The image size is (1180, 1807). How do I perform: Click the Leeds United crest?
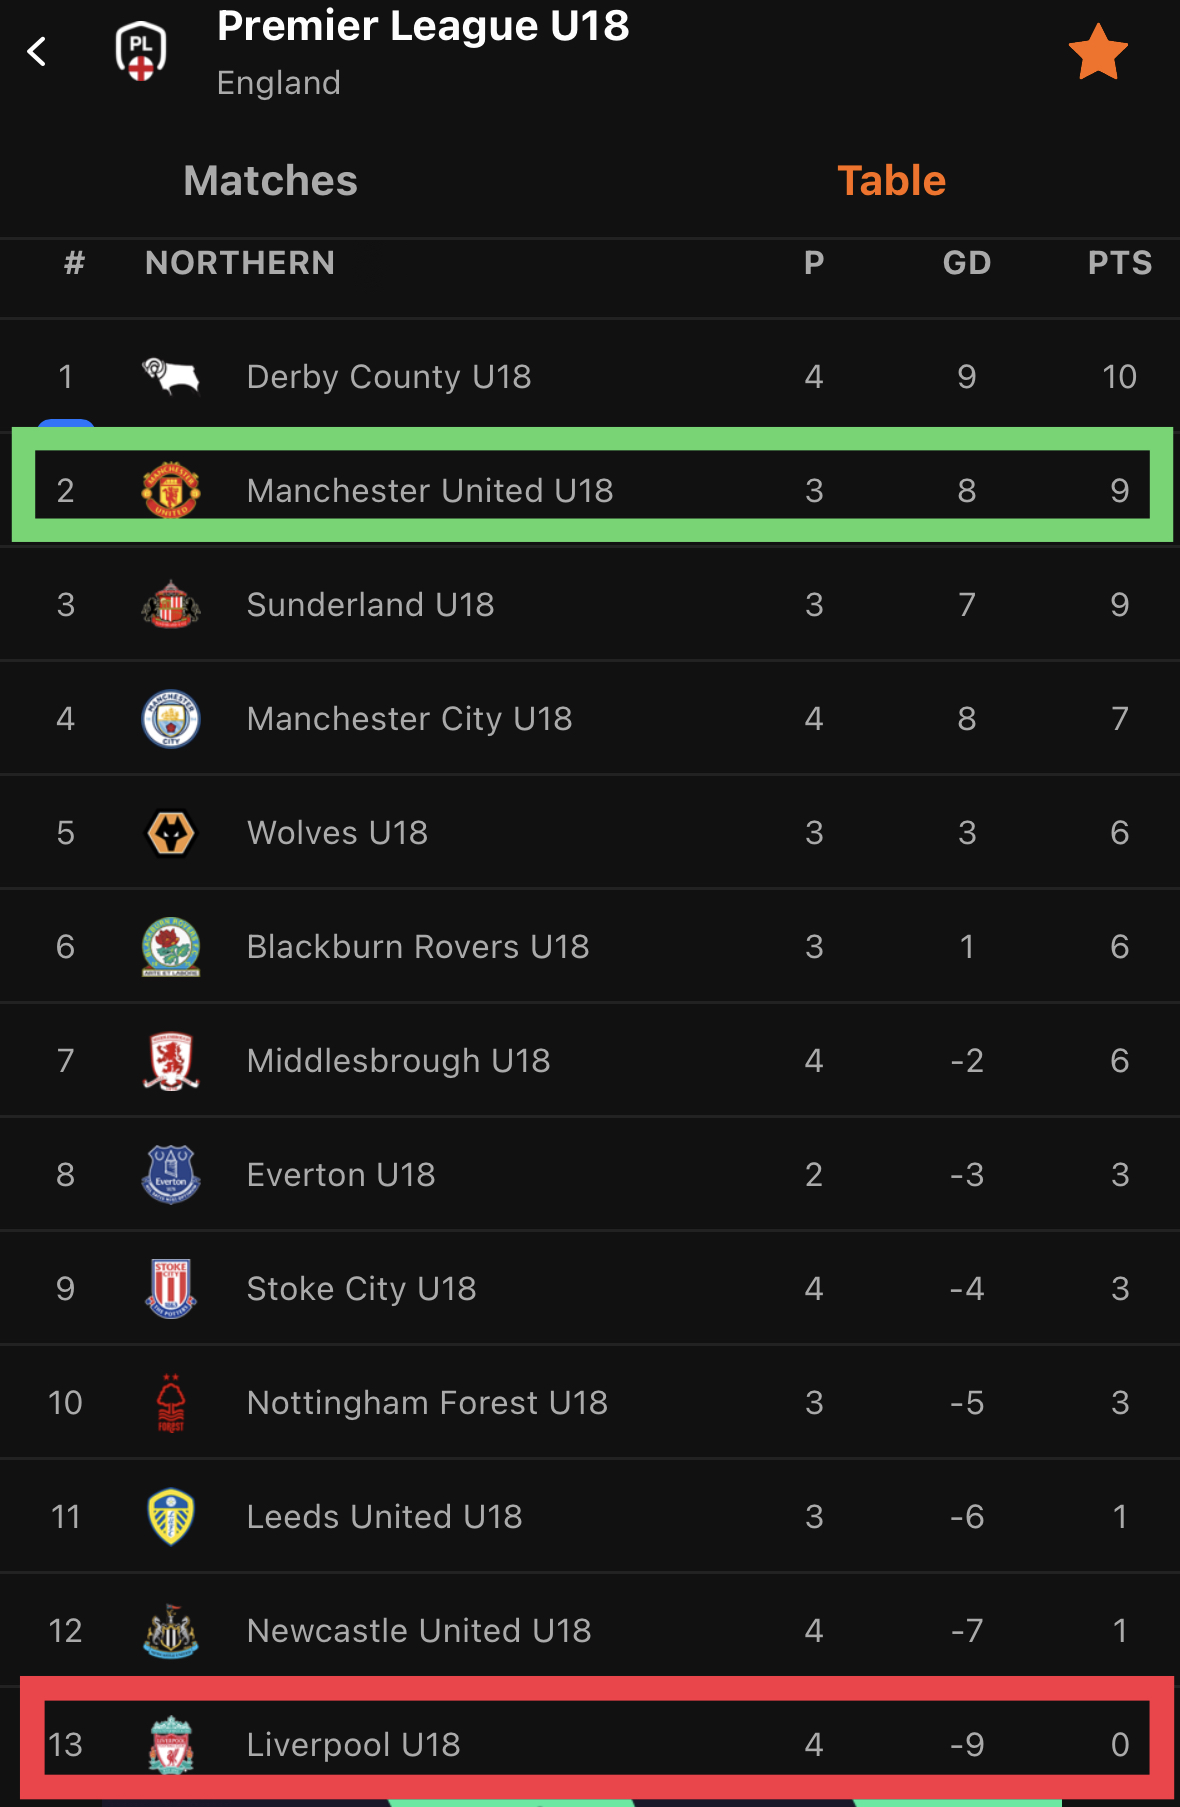171,1517
